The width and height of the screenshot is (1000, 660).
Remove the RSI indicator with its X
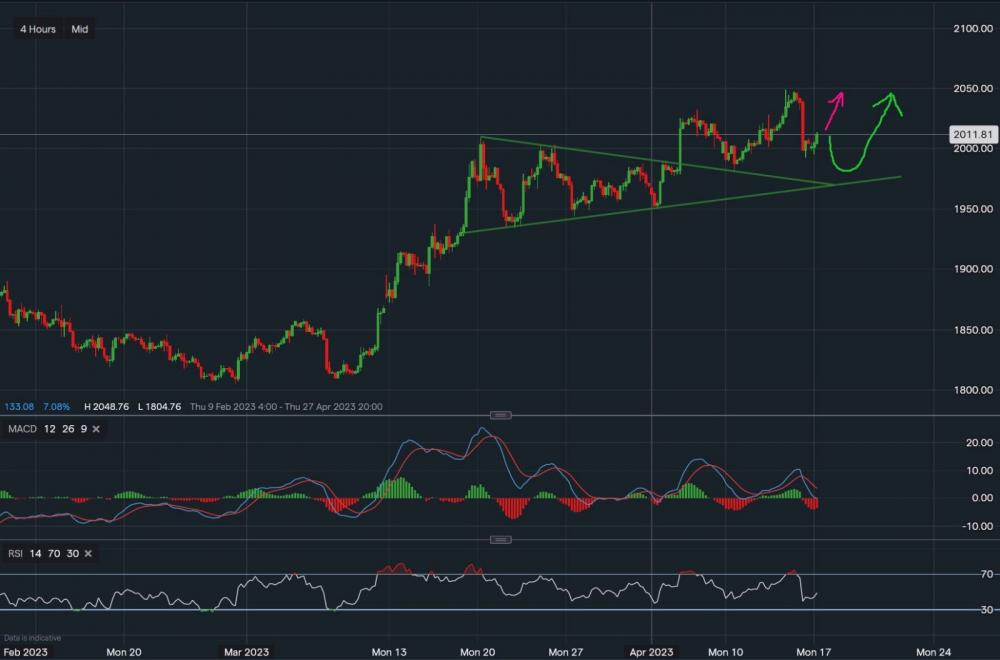87,553
